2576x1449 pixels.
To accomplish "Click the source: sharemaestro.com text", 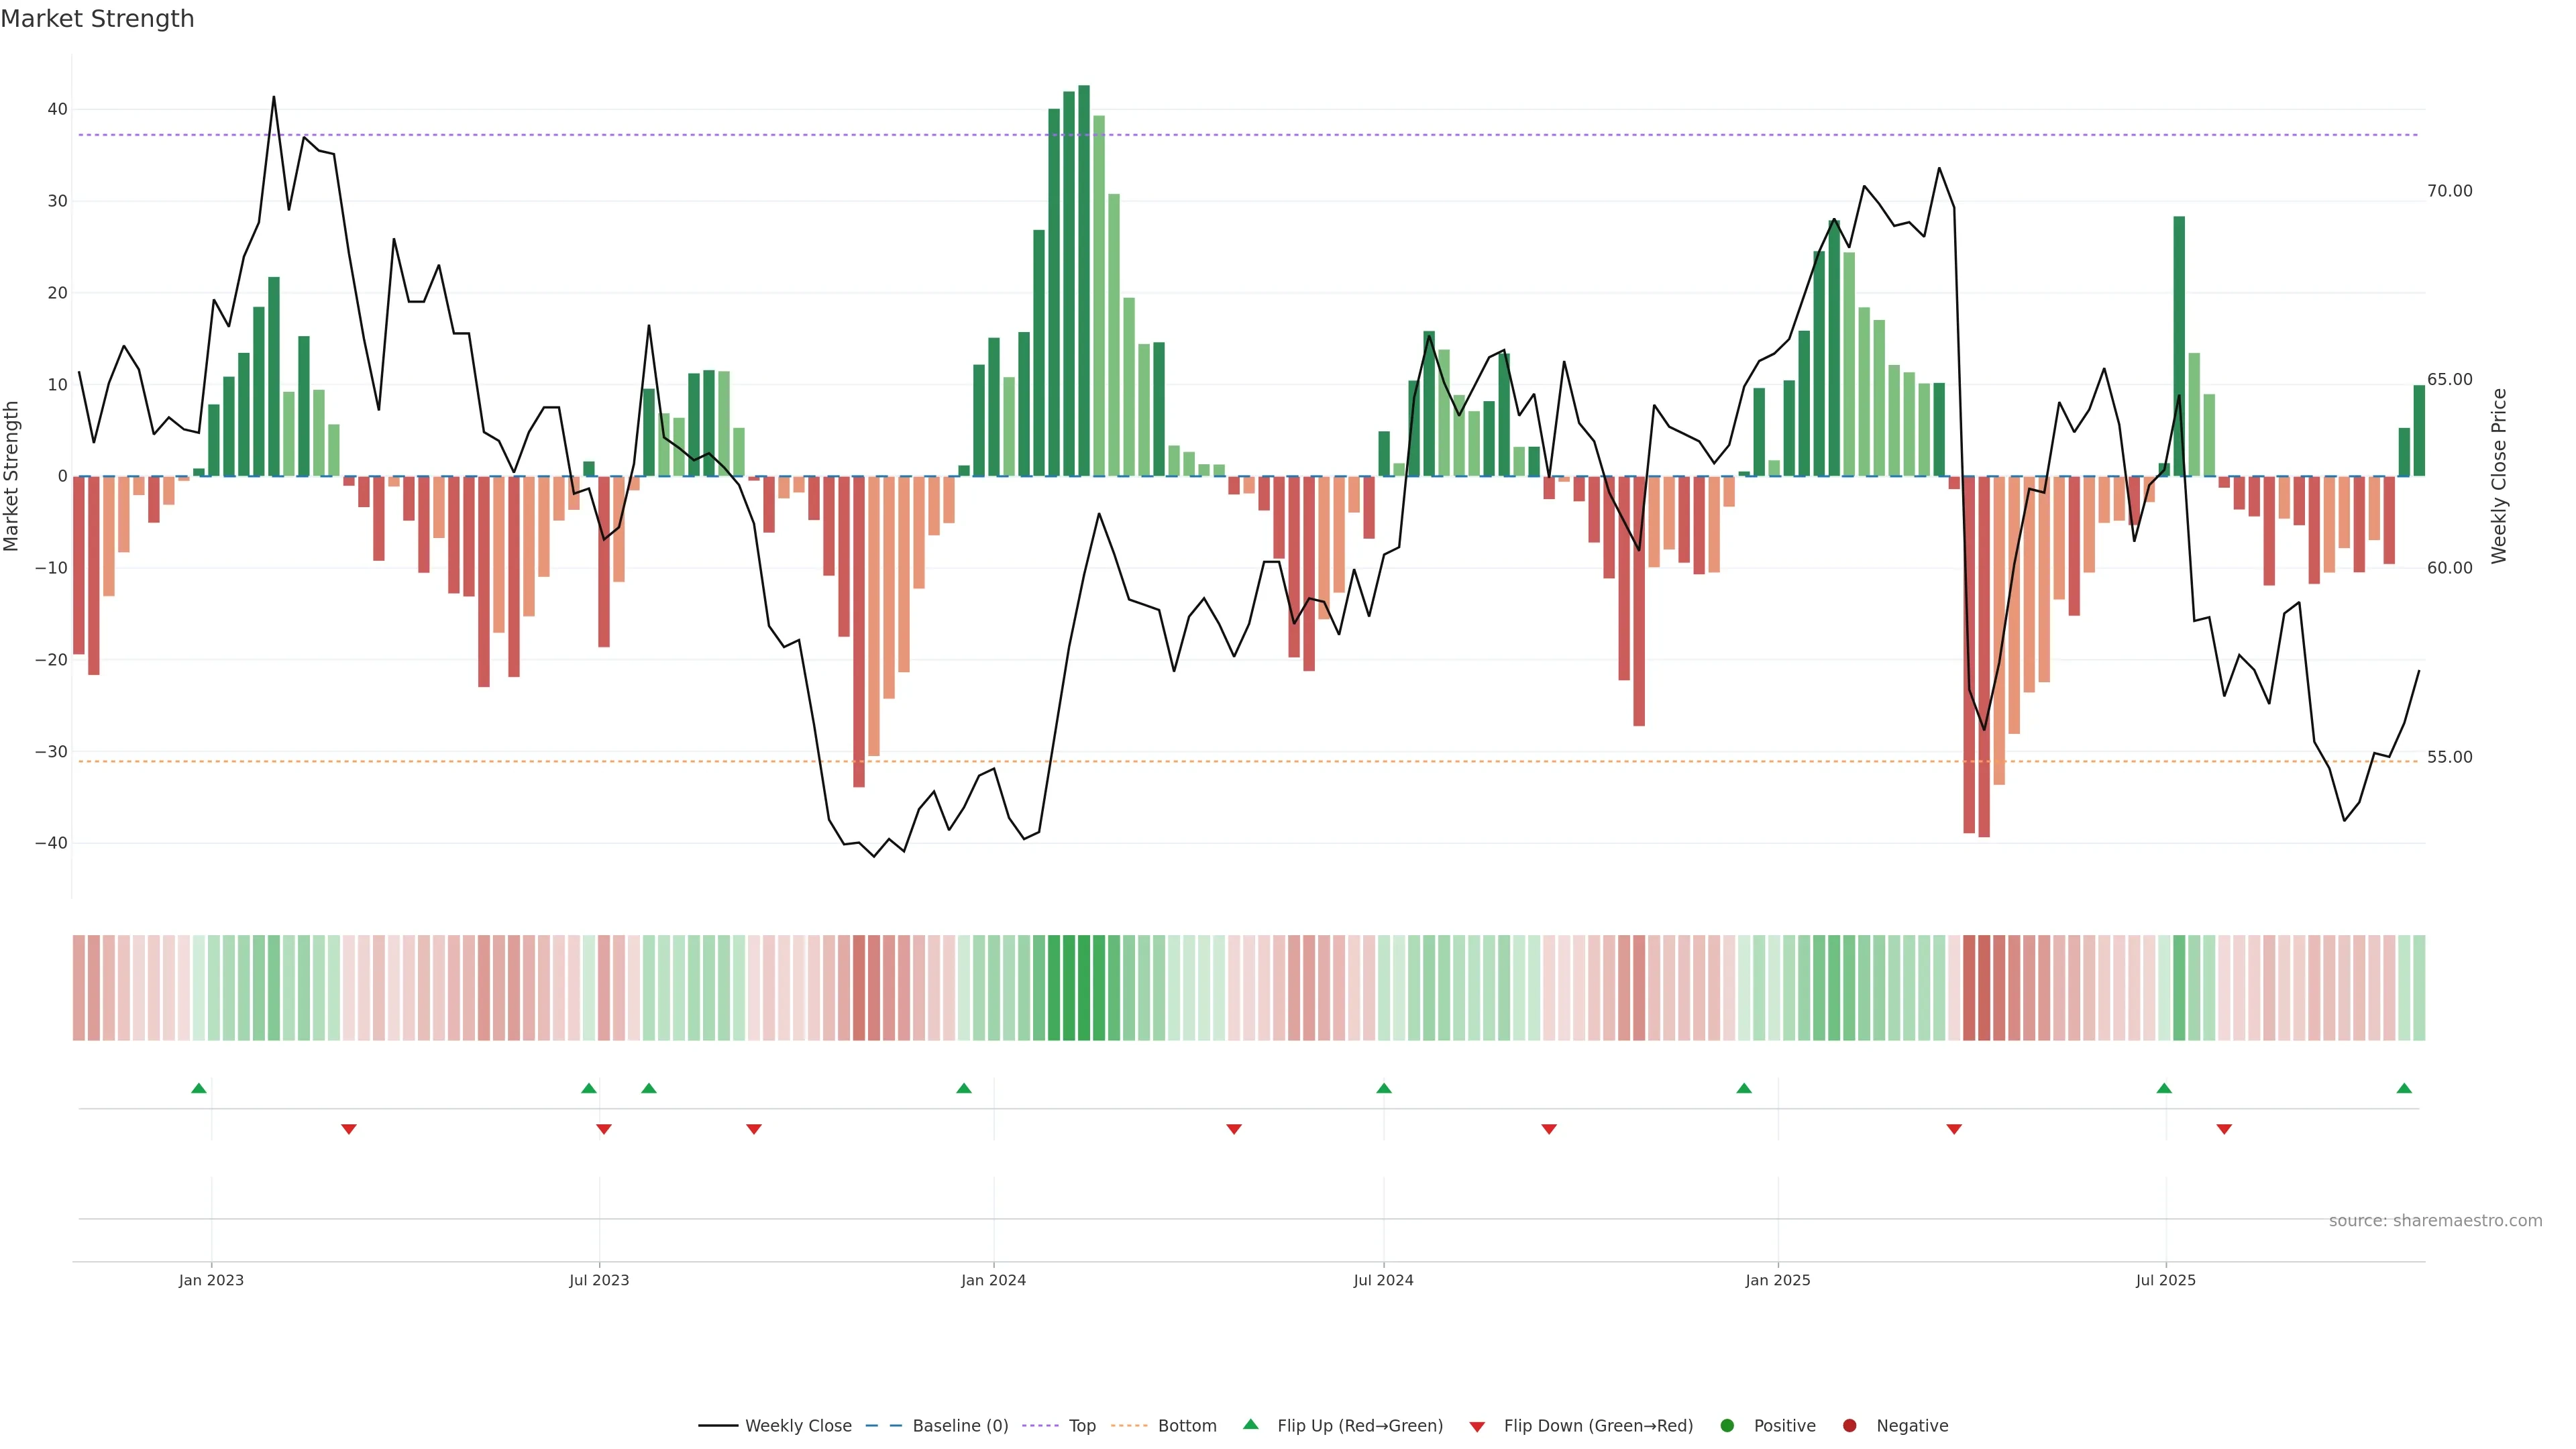I will point(2435,1221).
